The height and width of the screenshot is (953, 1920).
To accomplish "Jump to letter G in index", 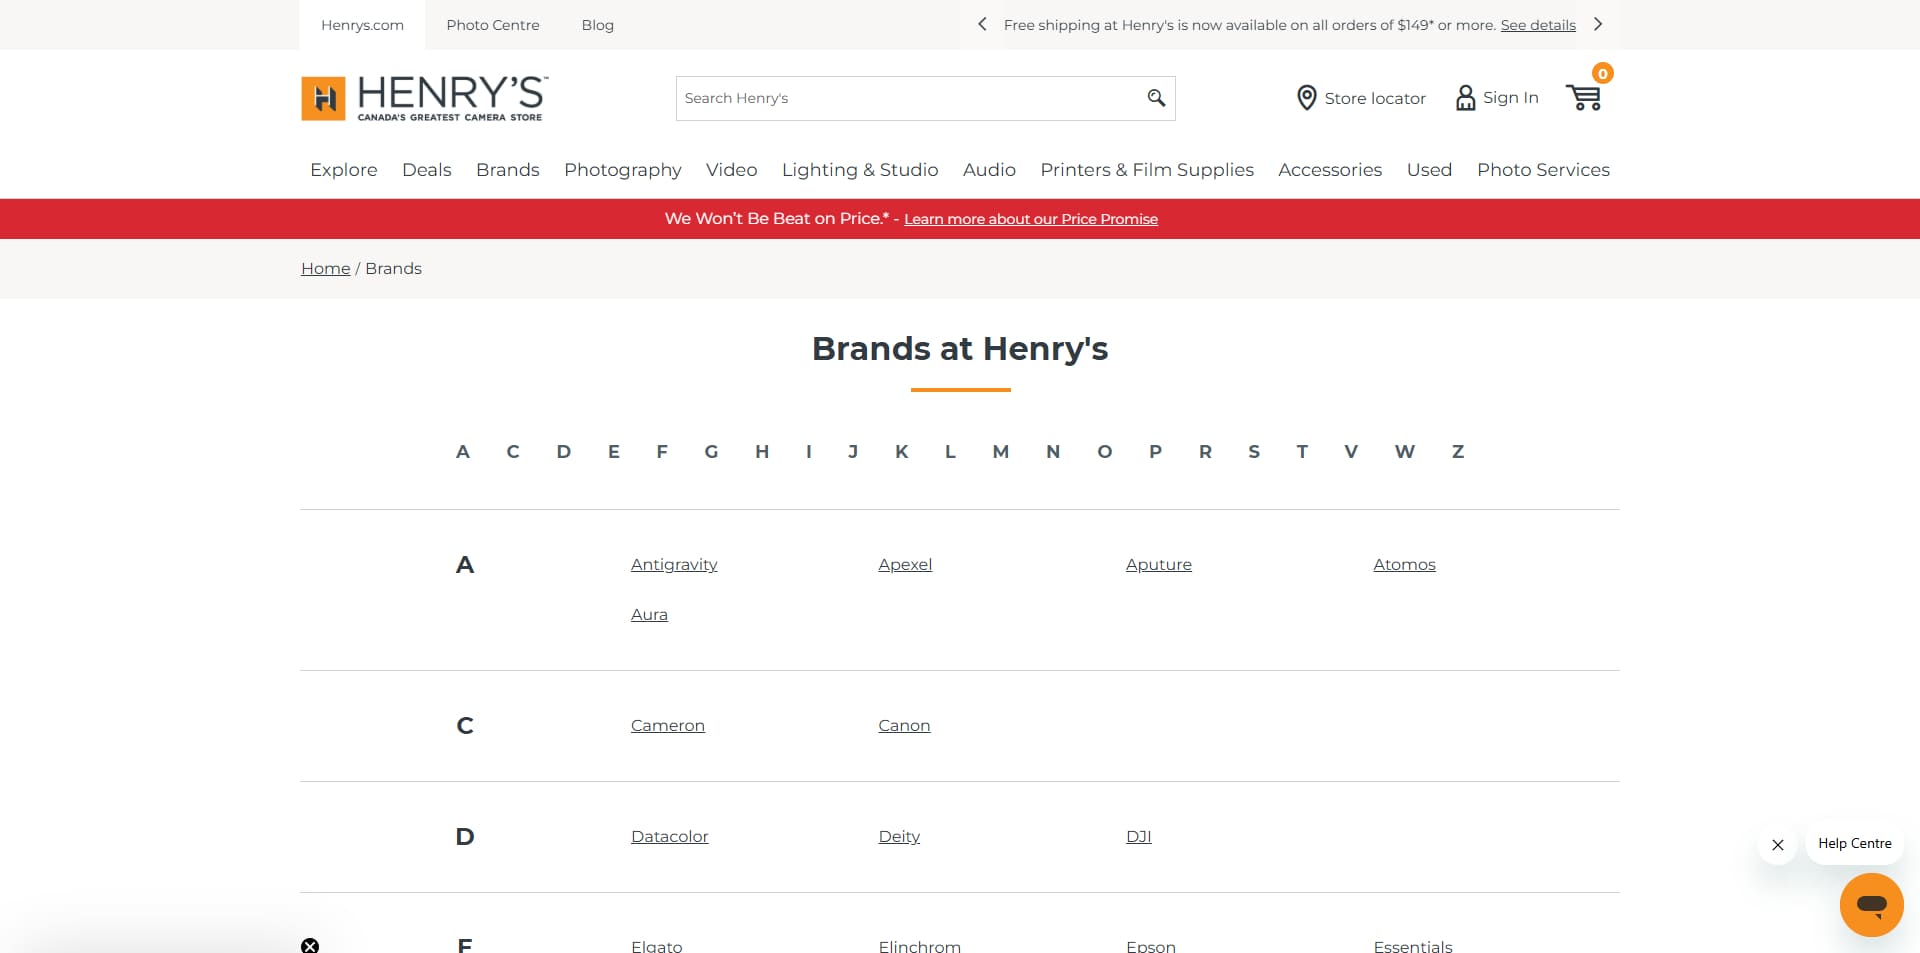I will tap(712, 452).
